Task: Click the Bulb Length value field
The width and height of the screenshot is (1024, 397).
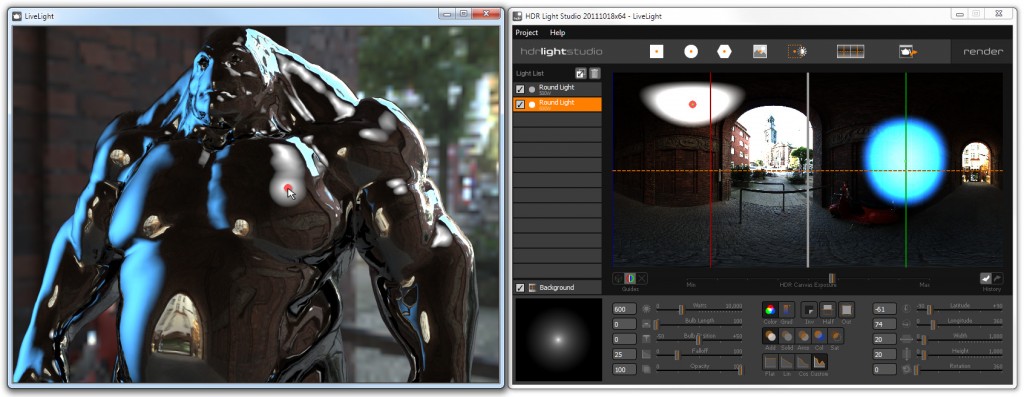Action: point(624,324)
